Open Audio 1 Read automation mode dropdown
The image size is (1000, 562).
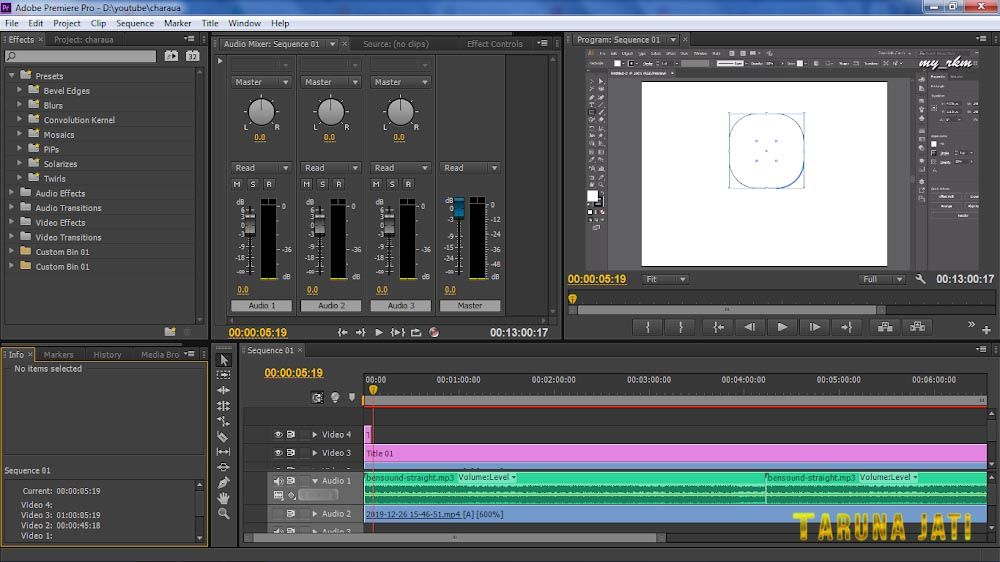(x=261, y=168)
